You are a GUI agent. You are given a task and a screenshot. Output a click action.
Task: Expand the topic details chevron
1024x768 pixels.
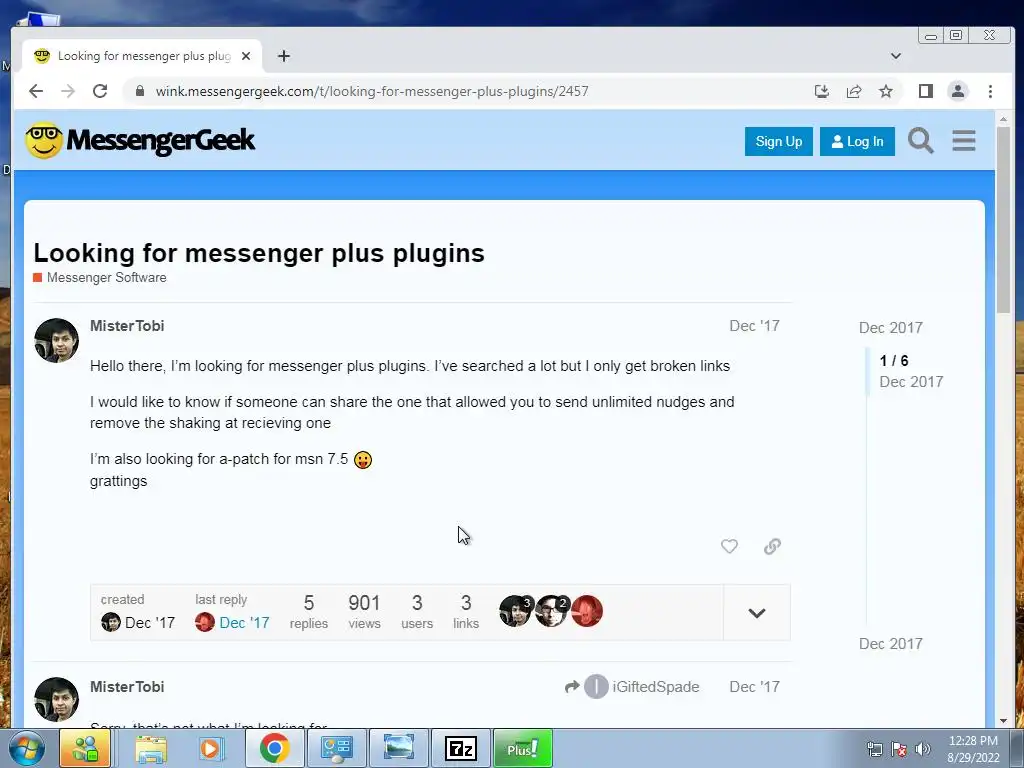pos(757,613)
